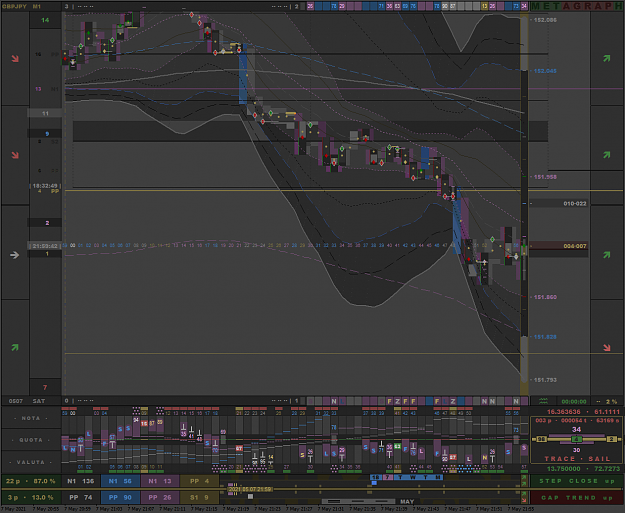This screenshot has width=625, height=513.
Task: Click the MAY label on the timeline
Action: pyautogui.click(x=407, y=501)
